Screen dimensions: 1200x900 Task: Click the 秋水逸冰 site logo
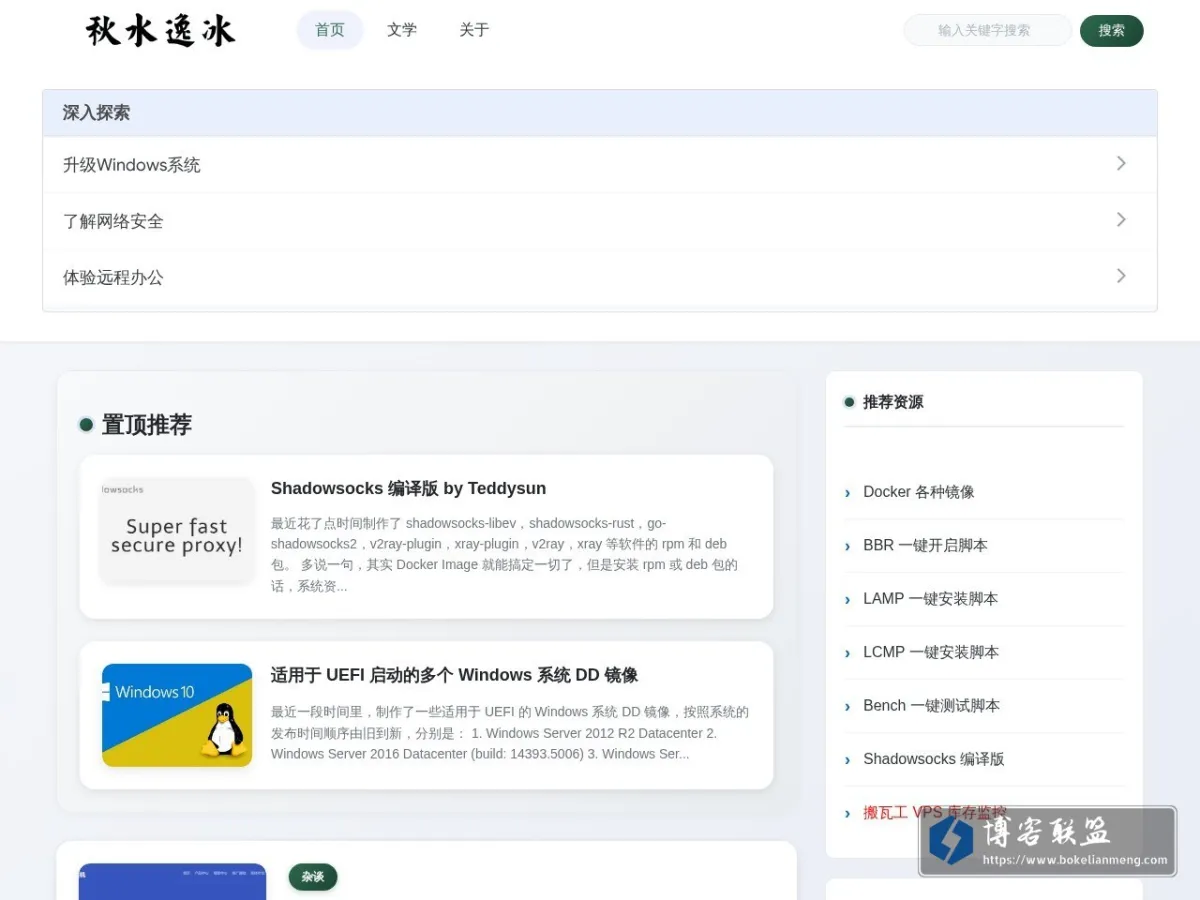tap(160, 30)
